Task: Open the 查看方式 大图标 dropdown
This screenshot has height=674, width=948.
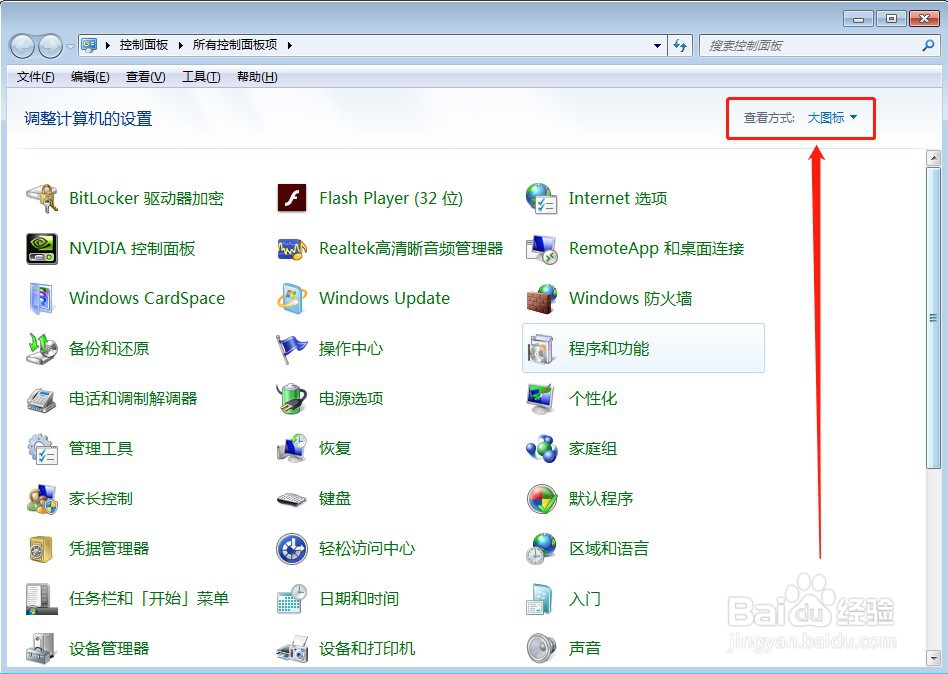Action: (833, 118)
